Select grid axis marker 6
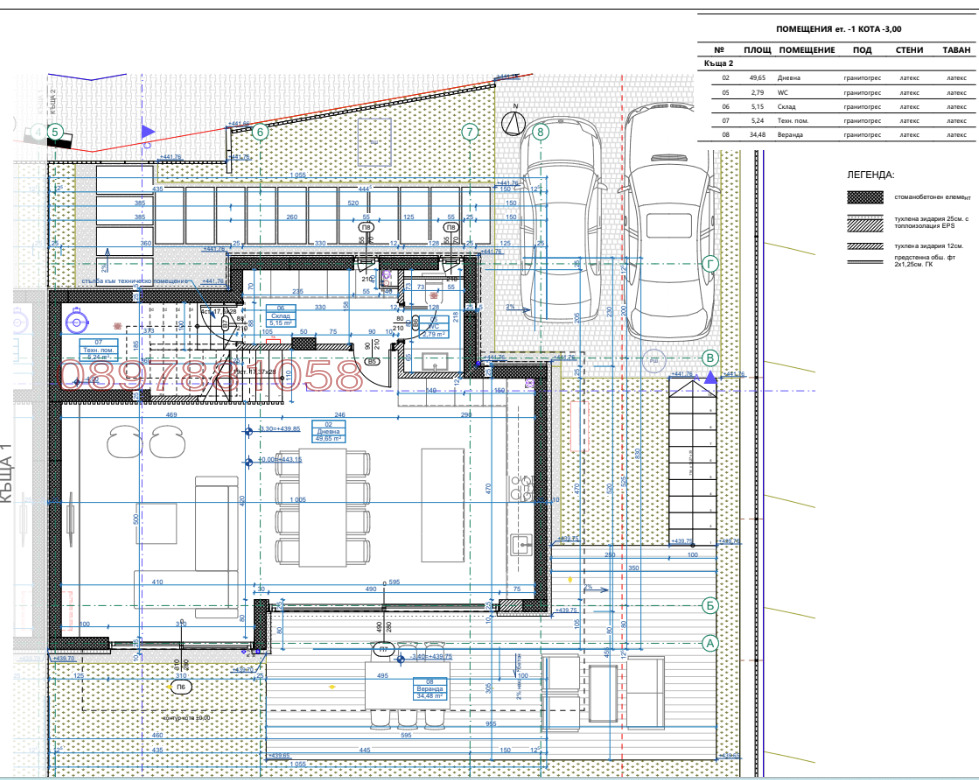 (x=260, y=132)
